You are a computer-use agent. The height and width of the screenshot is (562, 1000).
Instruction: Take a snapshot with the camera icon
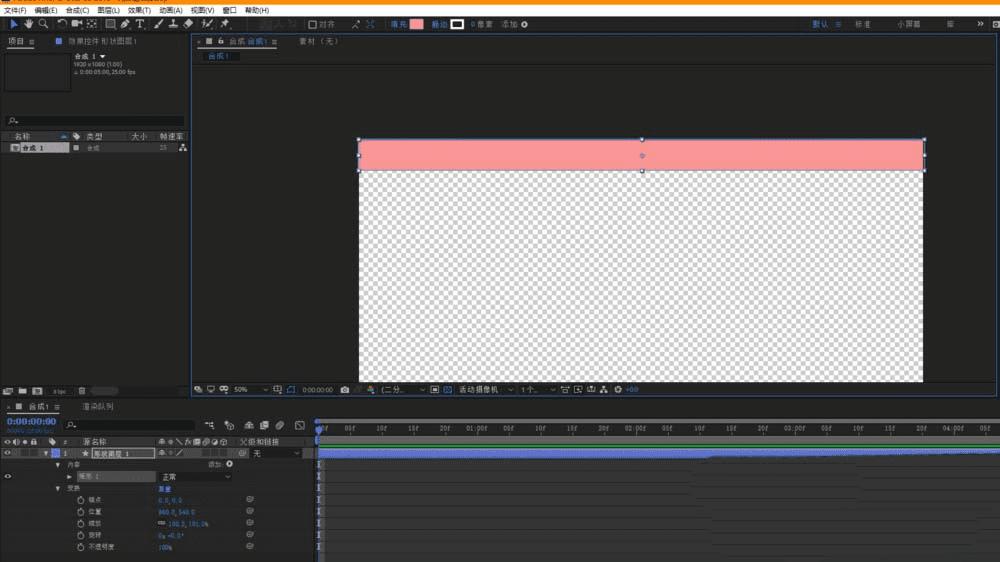[344, 389]
